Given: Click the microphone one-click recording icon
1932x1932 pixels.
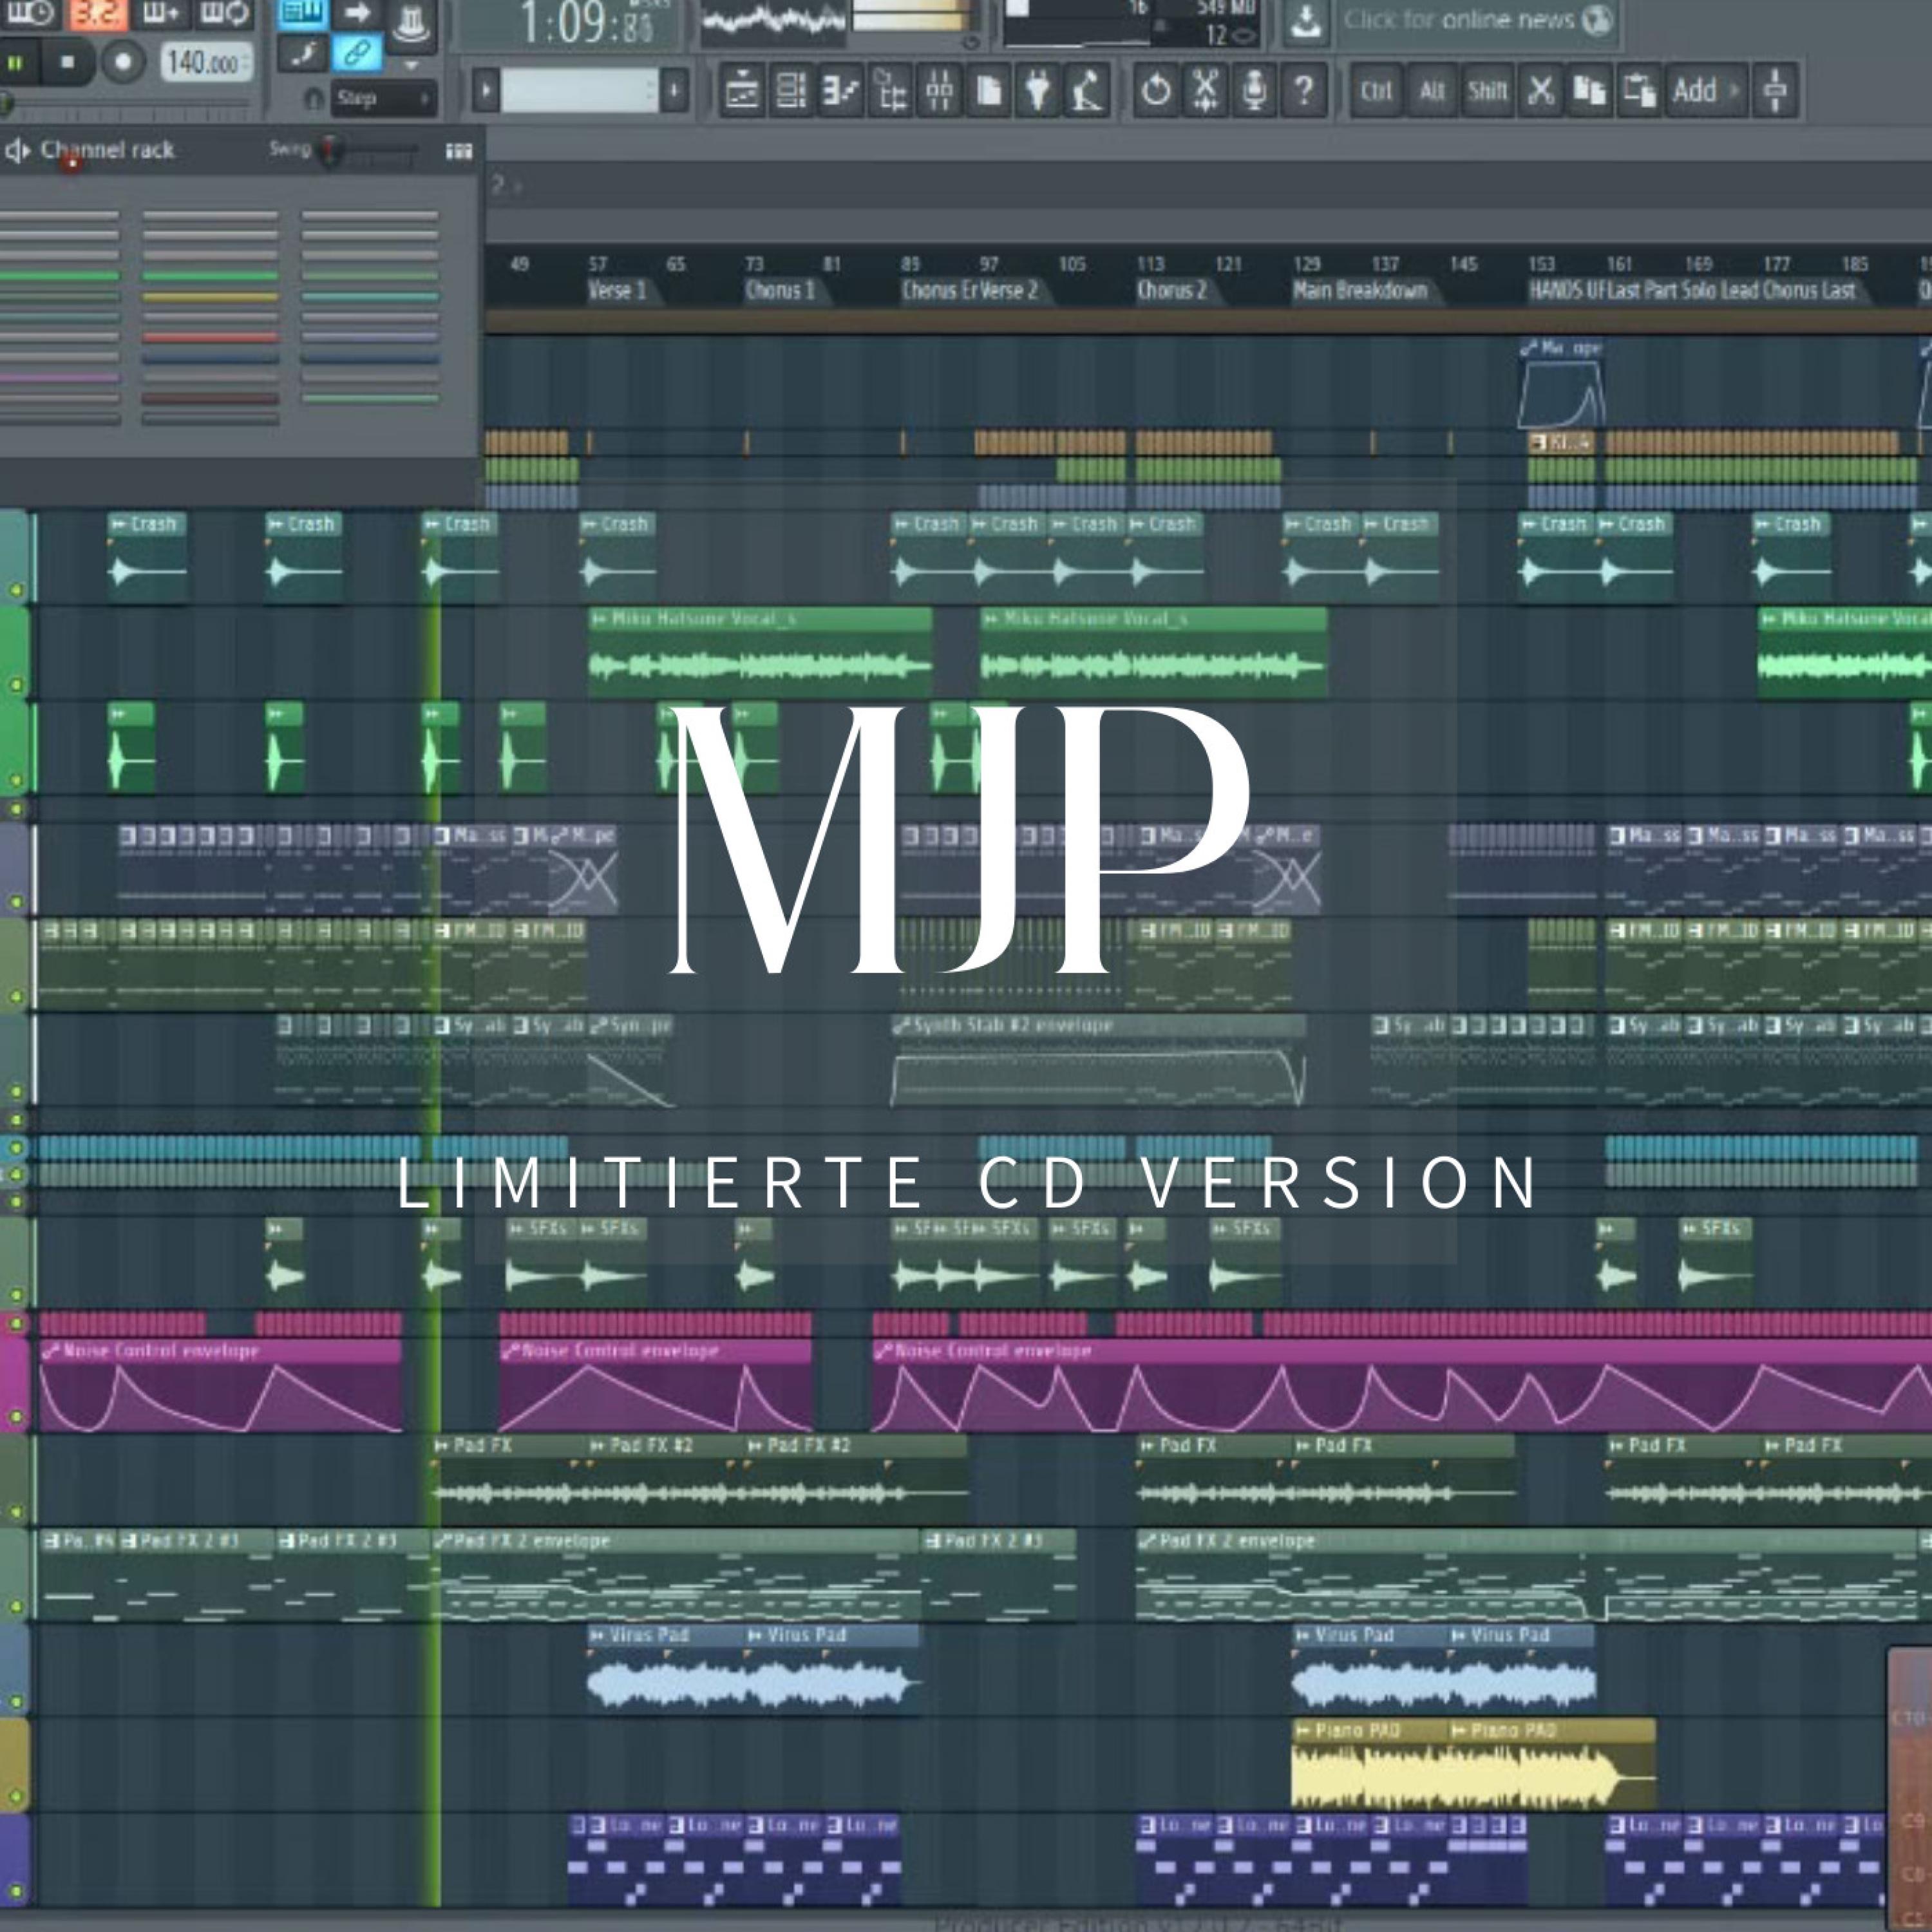Looking at the screenshot, I should [x=1254, y=91].
